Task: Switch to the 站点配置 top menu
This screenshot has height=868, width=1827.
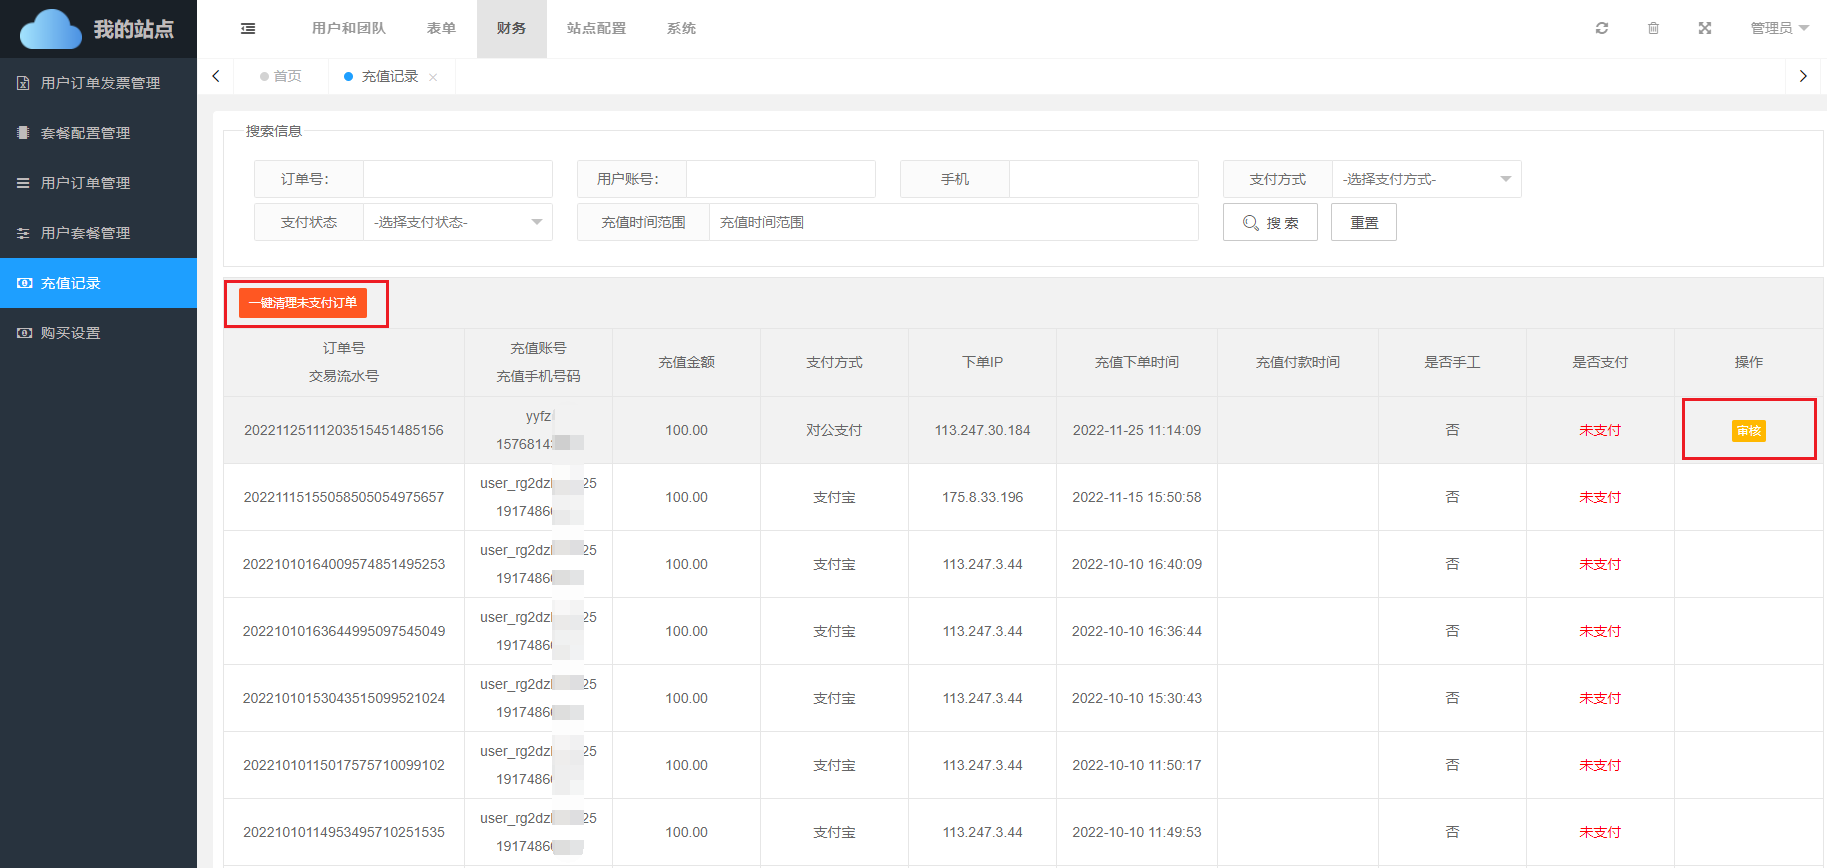Action: point(596,28)
